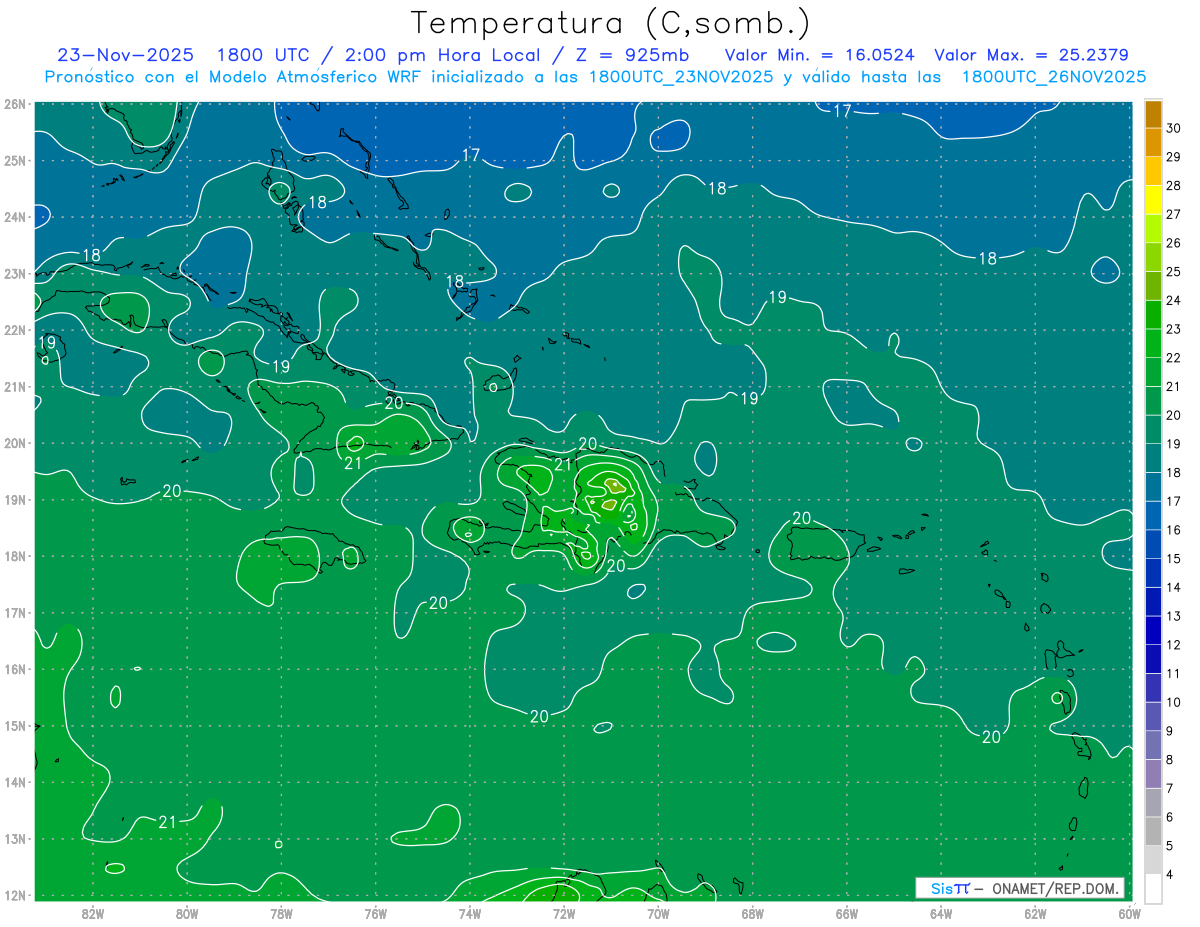Click the 82W longitude axis label
Image resolution: width=1200 pixels, height=927 pixels.
pyautogui.click(x=93, y=912)
